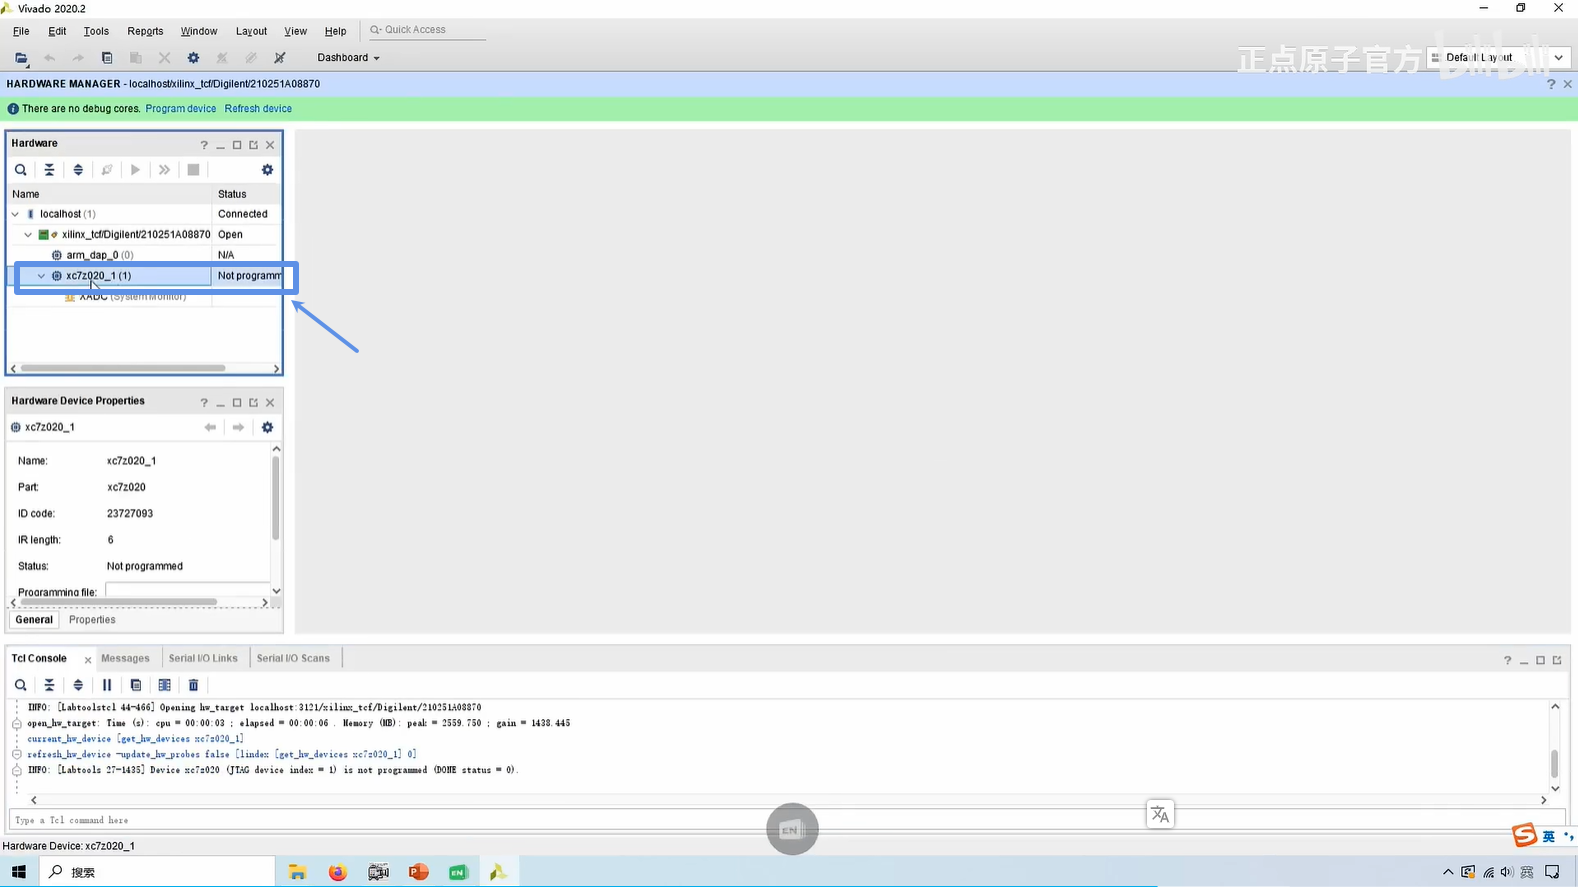This screenshot has width=1578, height=887.
Task: Collapse all rows in Hardware panel
Action: click(49, 170)
